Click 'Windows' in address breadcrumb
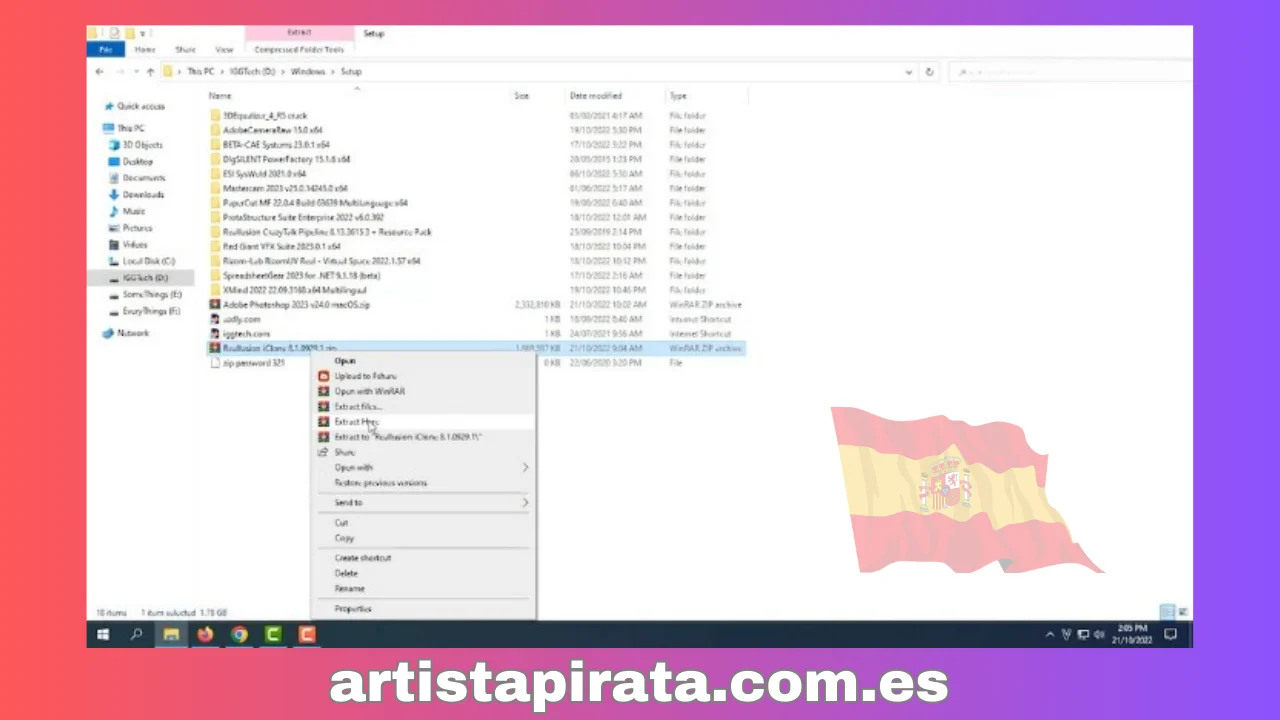1280x720 pixels. tap(308, 72)
